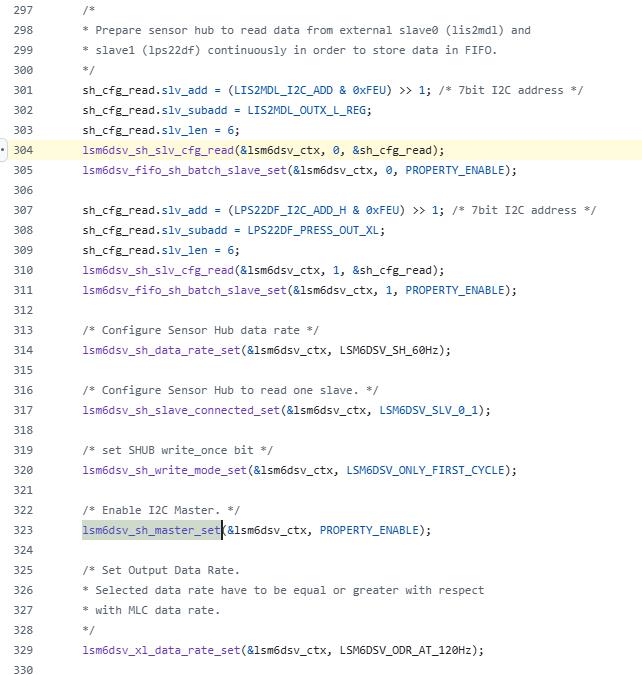Click slv_subadd member on line 302
Screen dimensions: 642x675
point(194,111)
